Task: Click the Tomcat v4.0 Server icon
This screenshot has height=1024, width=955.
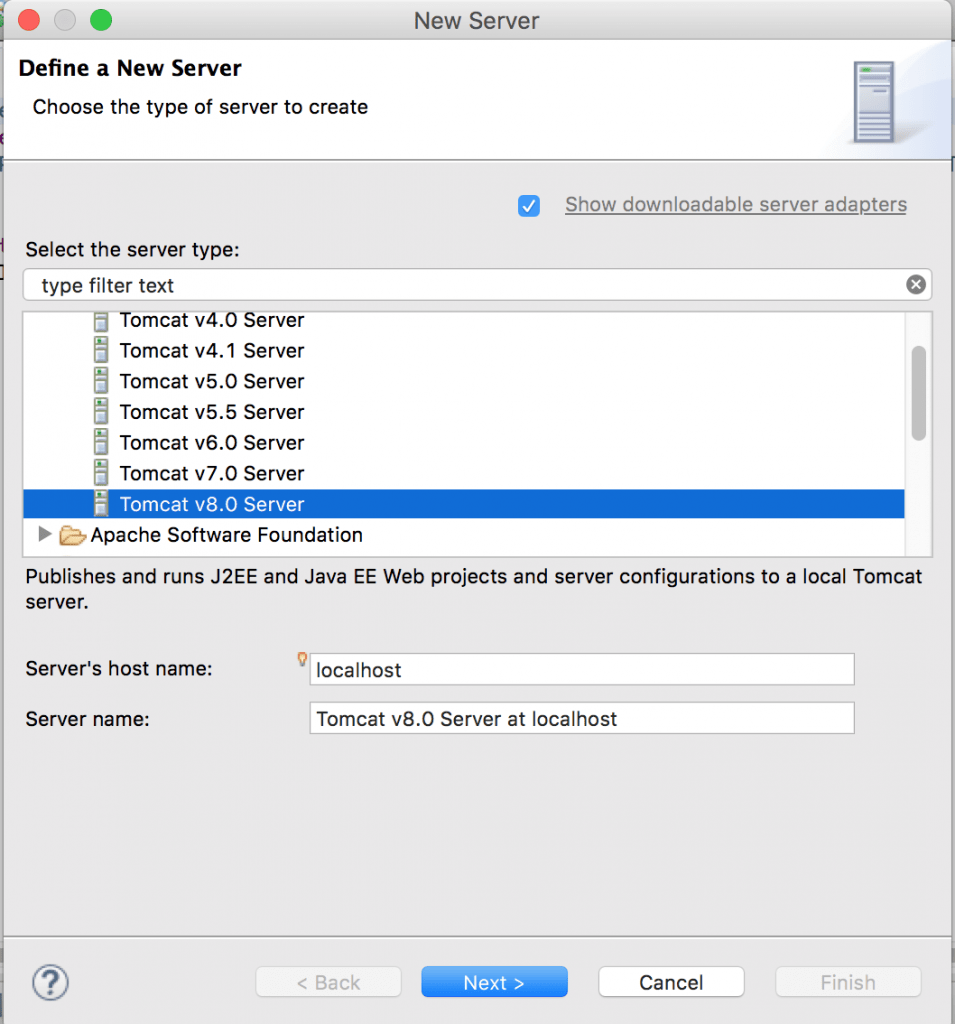Action: click(101, 321)
